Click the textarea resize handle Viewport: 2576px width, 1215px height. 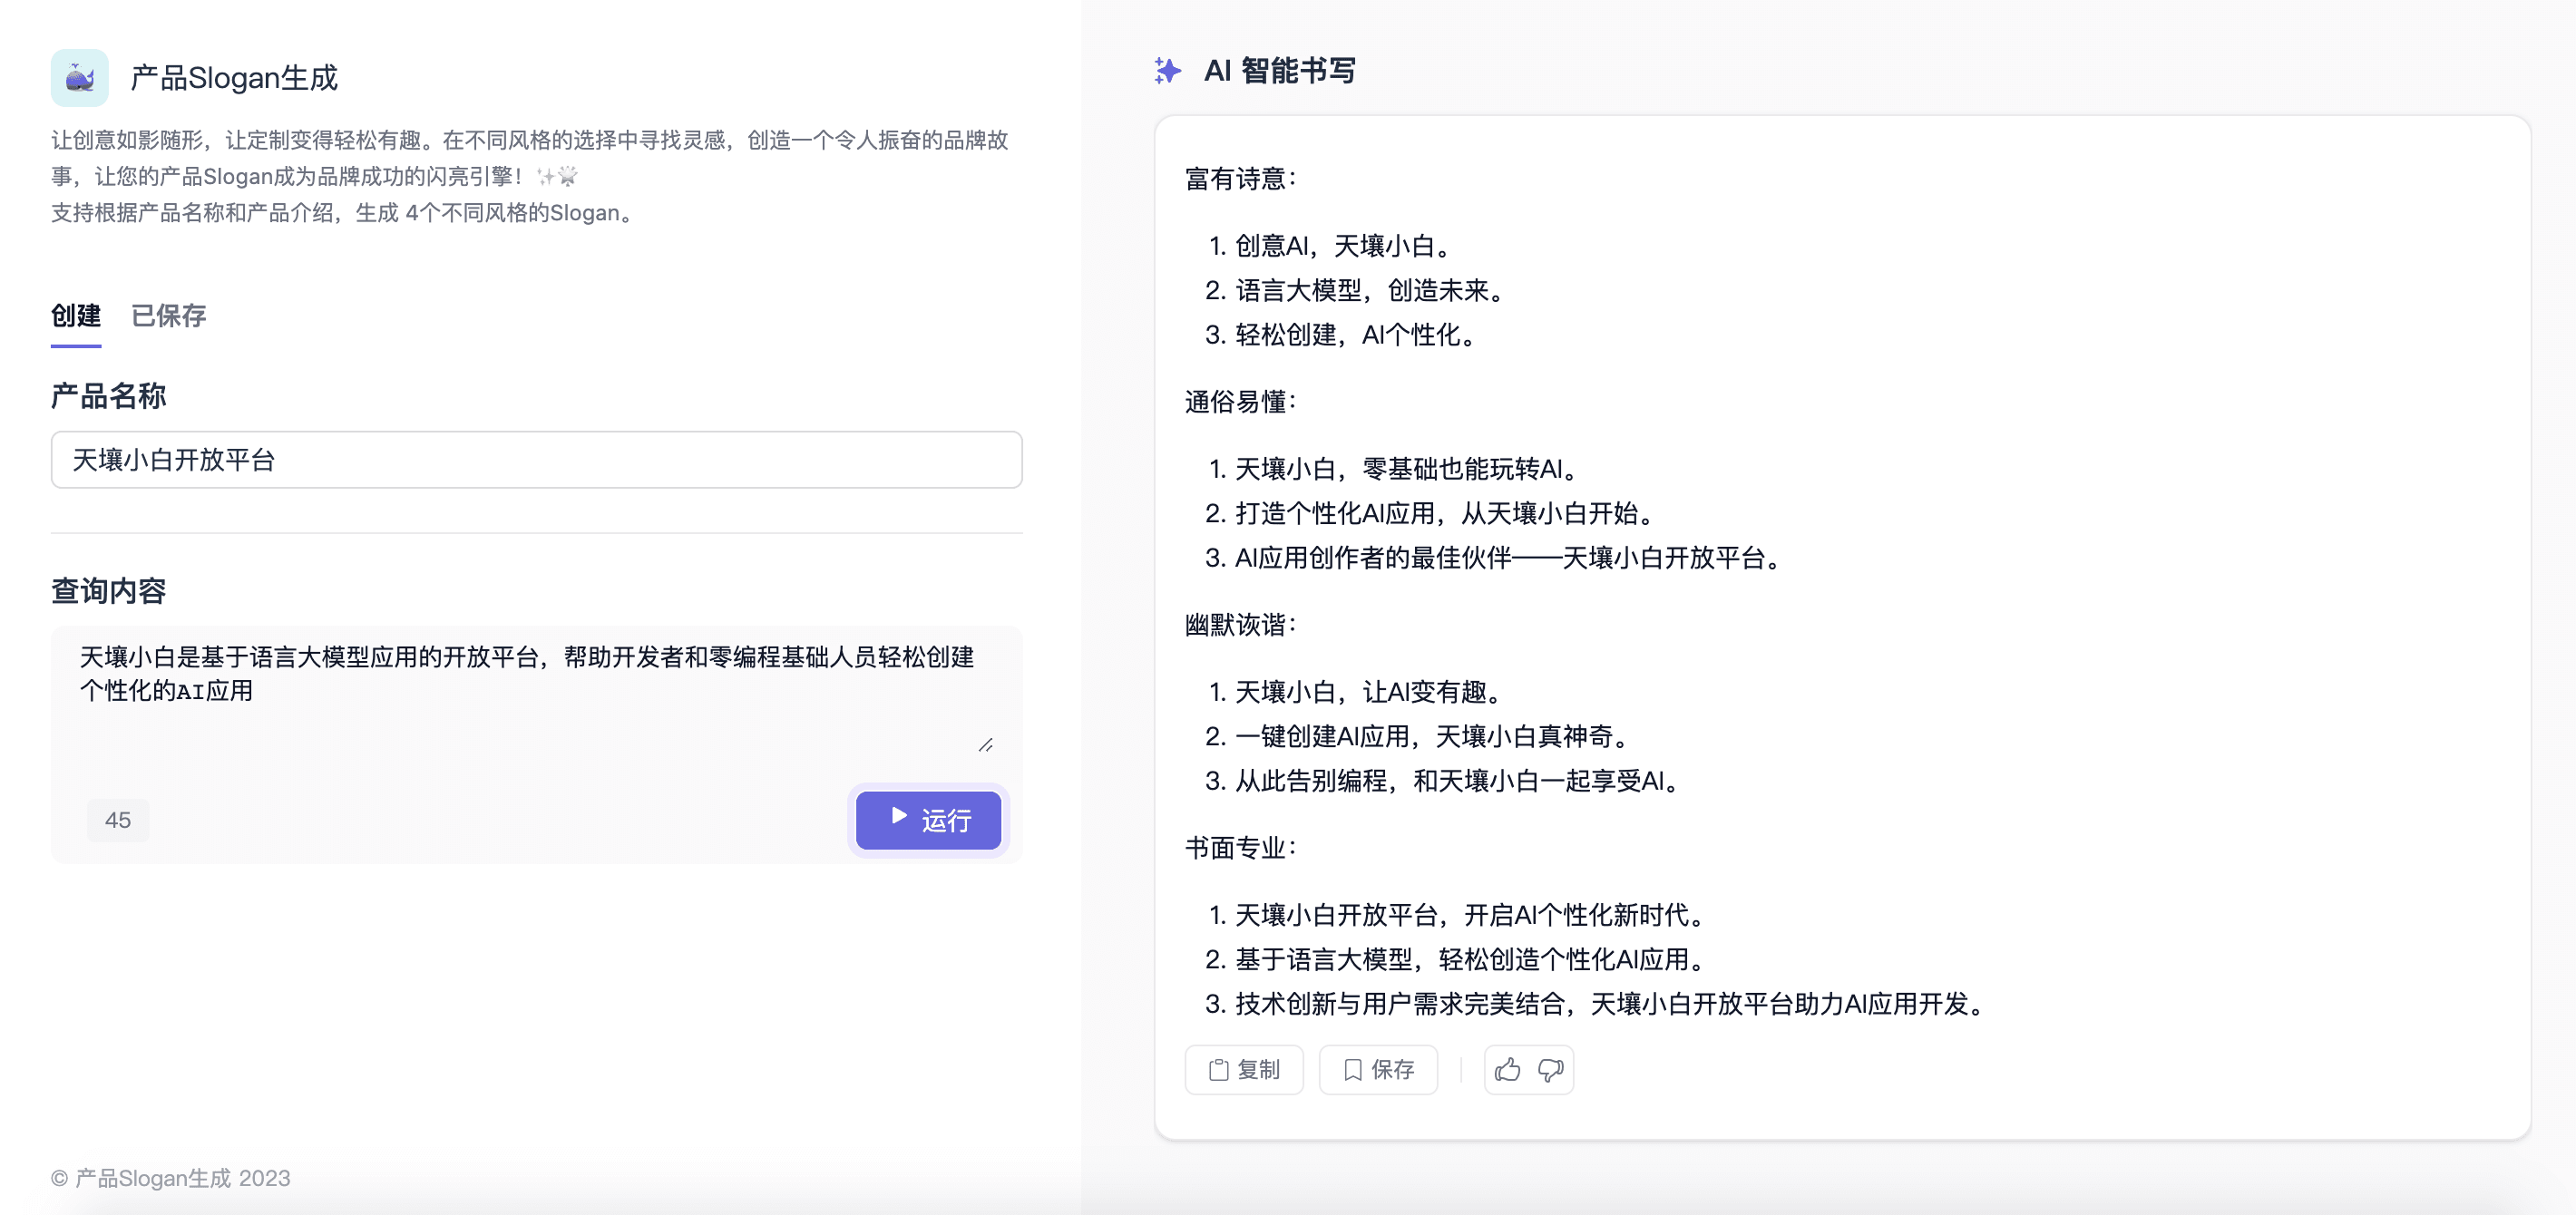(985, 745)
